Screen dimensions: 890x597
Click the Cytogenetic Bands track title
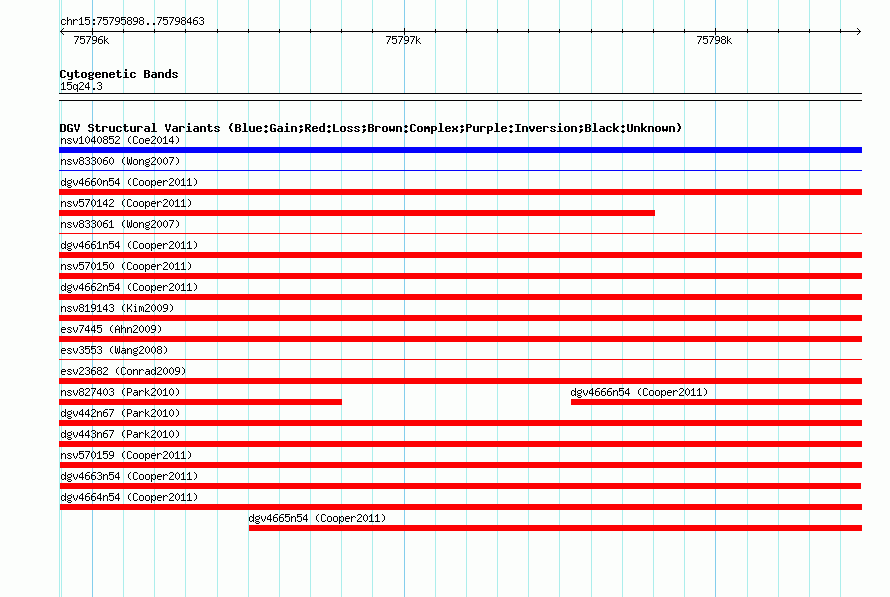pos(119,74)
